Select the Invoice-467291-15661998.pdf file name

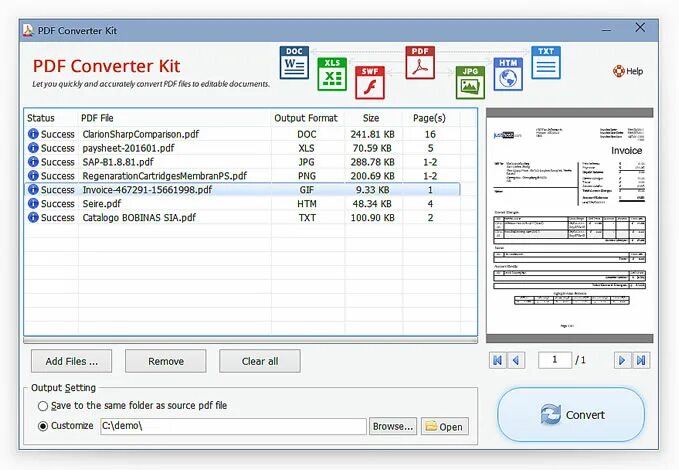147,190
